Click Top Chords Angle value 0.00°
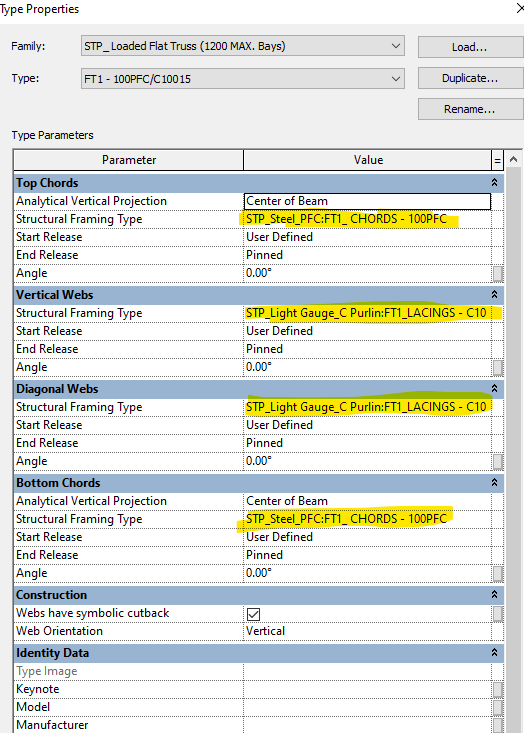This screenshot has height=733, width=524. coord(367,273)
